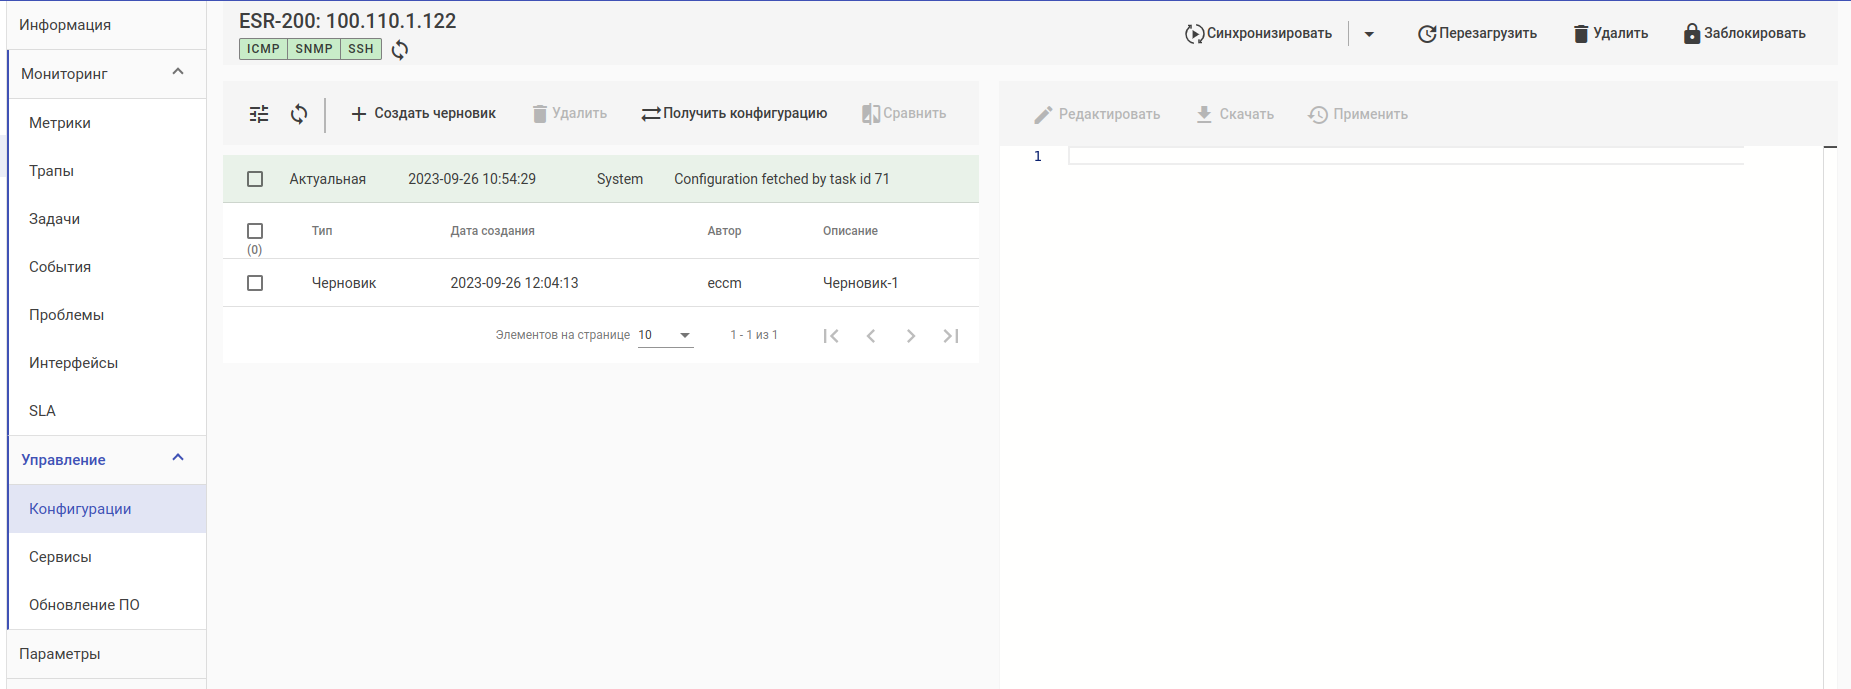Open Параметры in the sidebar

(106, 654)
